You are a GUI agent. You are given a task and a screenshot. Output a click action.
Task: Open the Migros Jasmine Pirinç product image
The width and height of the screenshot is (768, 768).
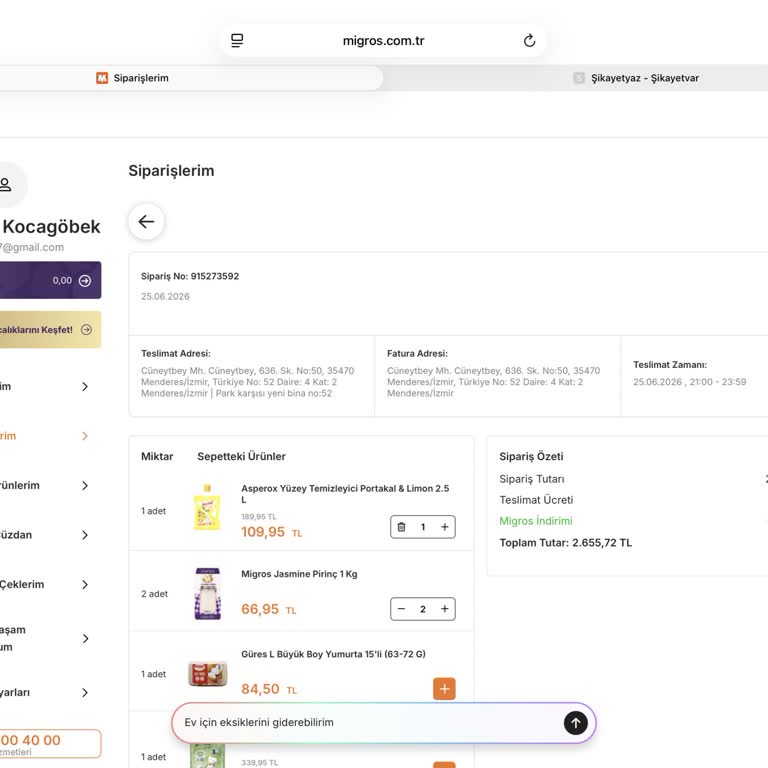[208, 594]
